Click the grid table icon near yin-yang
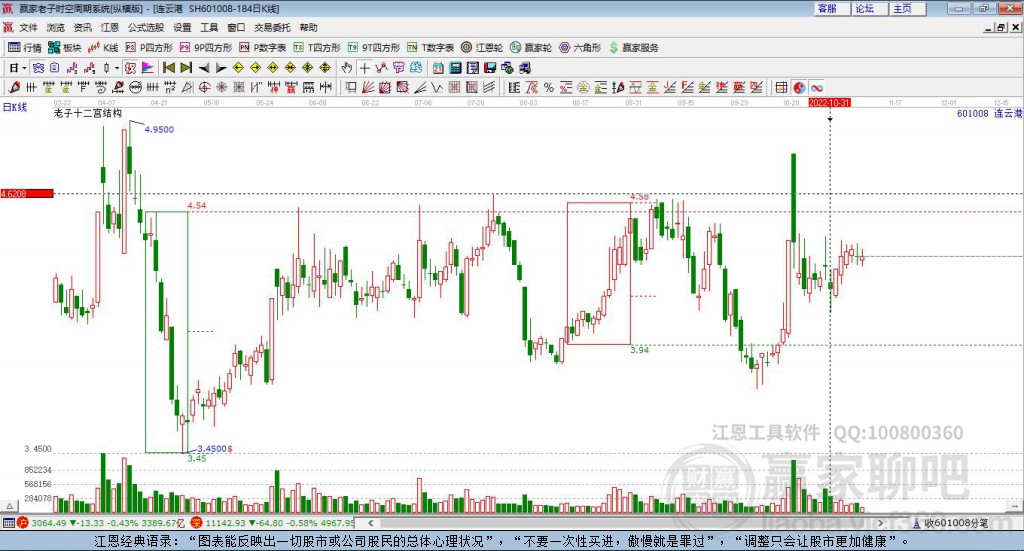The image size is (1024, 551). point(781,87)
